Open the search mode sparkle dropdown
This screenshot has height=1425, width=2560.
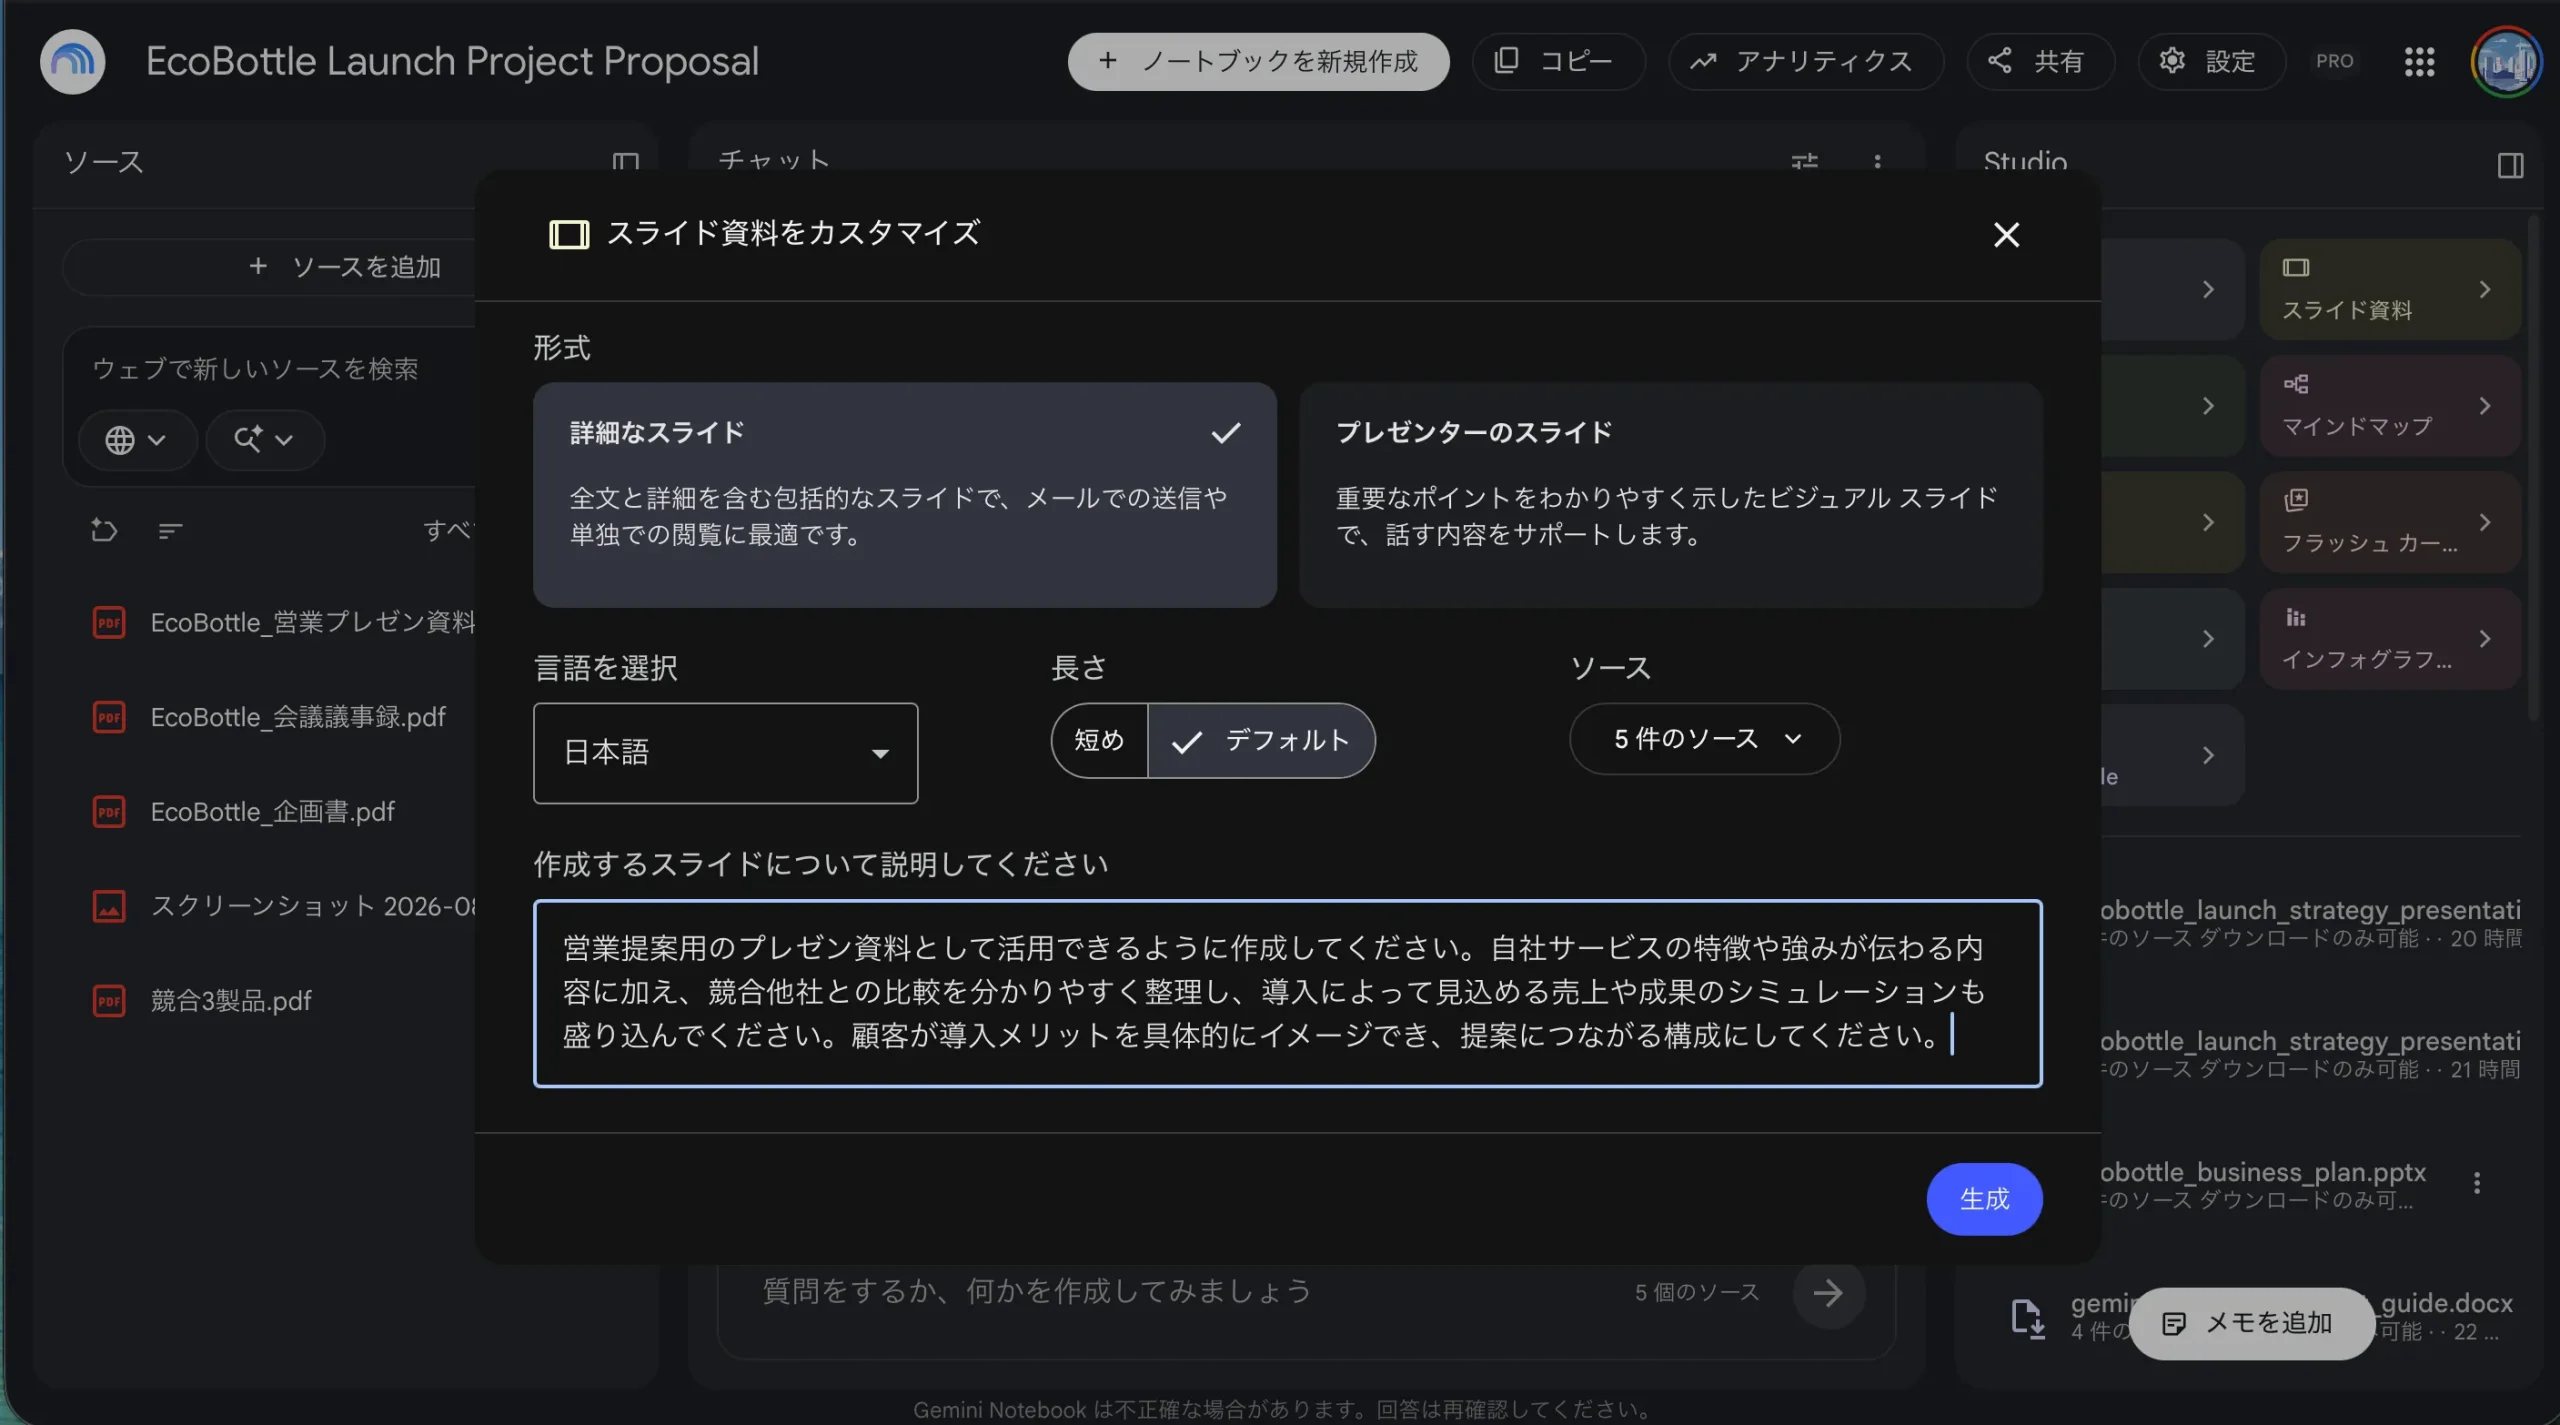tap(264, 440)
